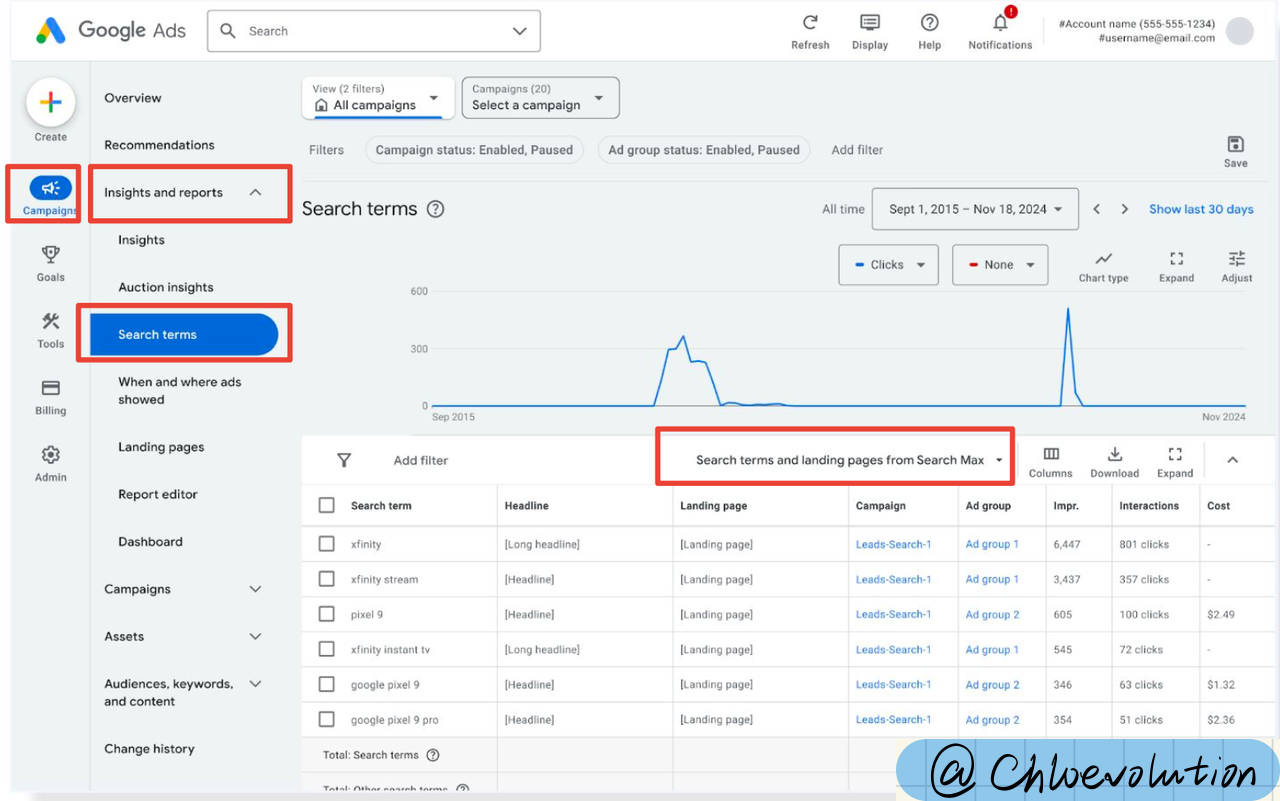The width and height of the screenshot is (1280, 801).
Task: Open Search terms and landing pages dropdown
Action: click(x=849, y=460)
